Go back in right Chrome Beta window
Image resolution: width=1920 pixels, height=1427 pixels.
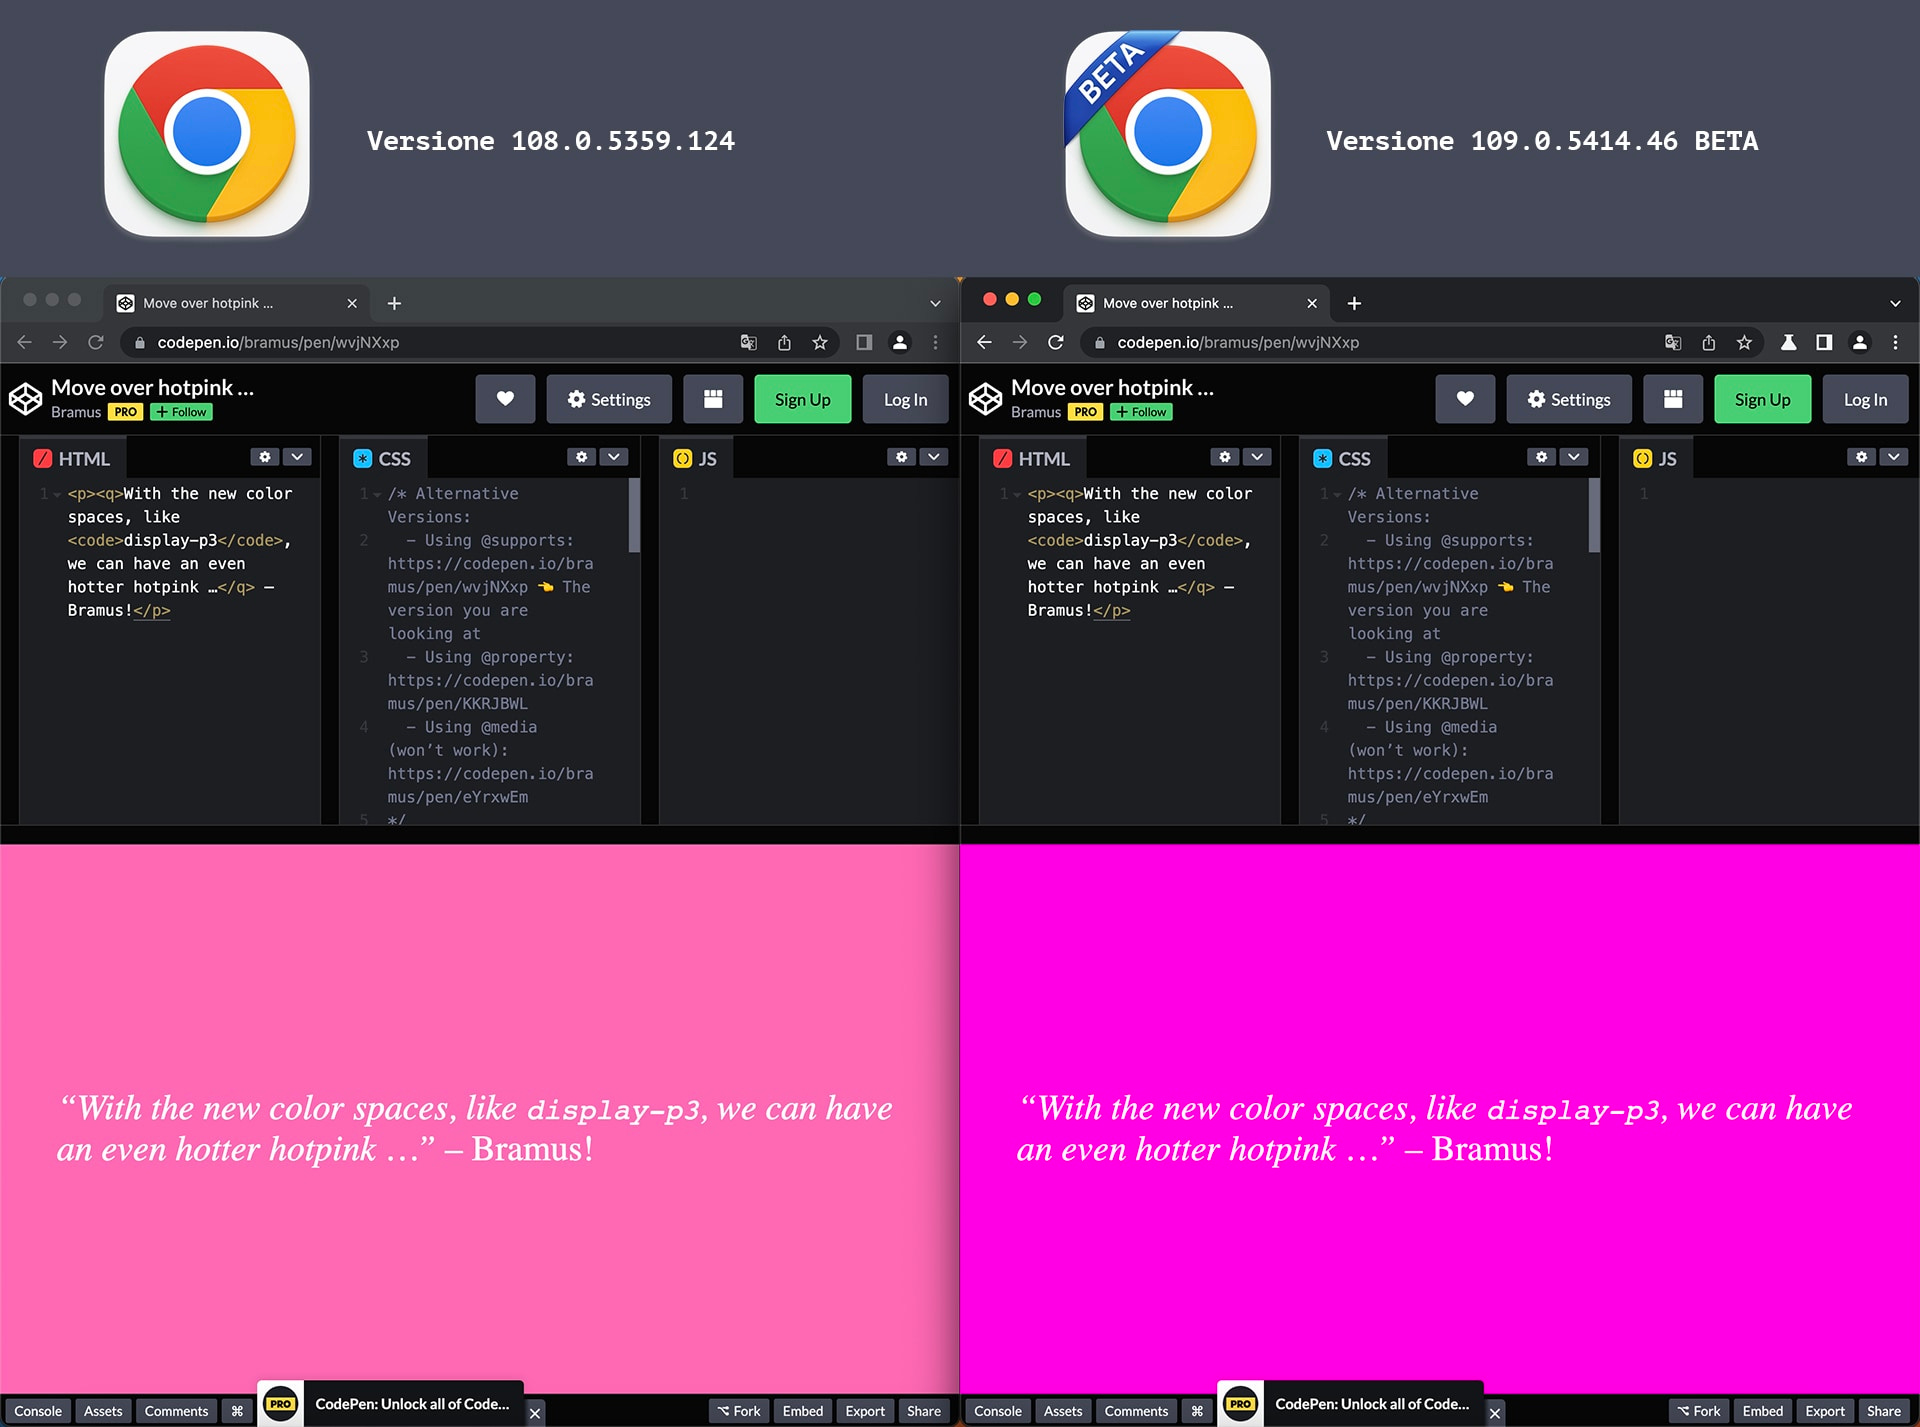coord(984,342)
